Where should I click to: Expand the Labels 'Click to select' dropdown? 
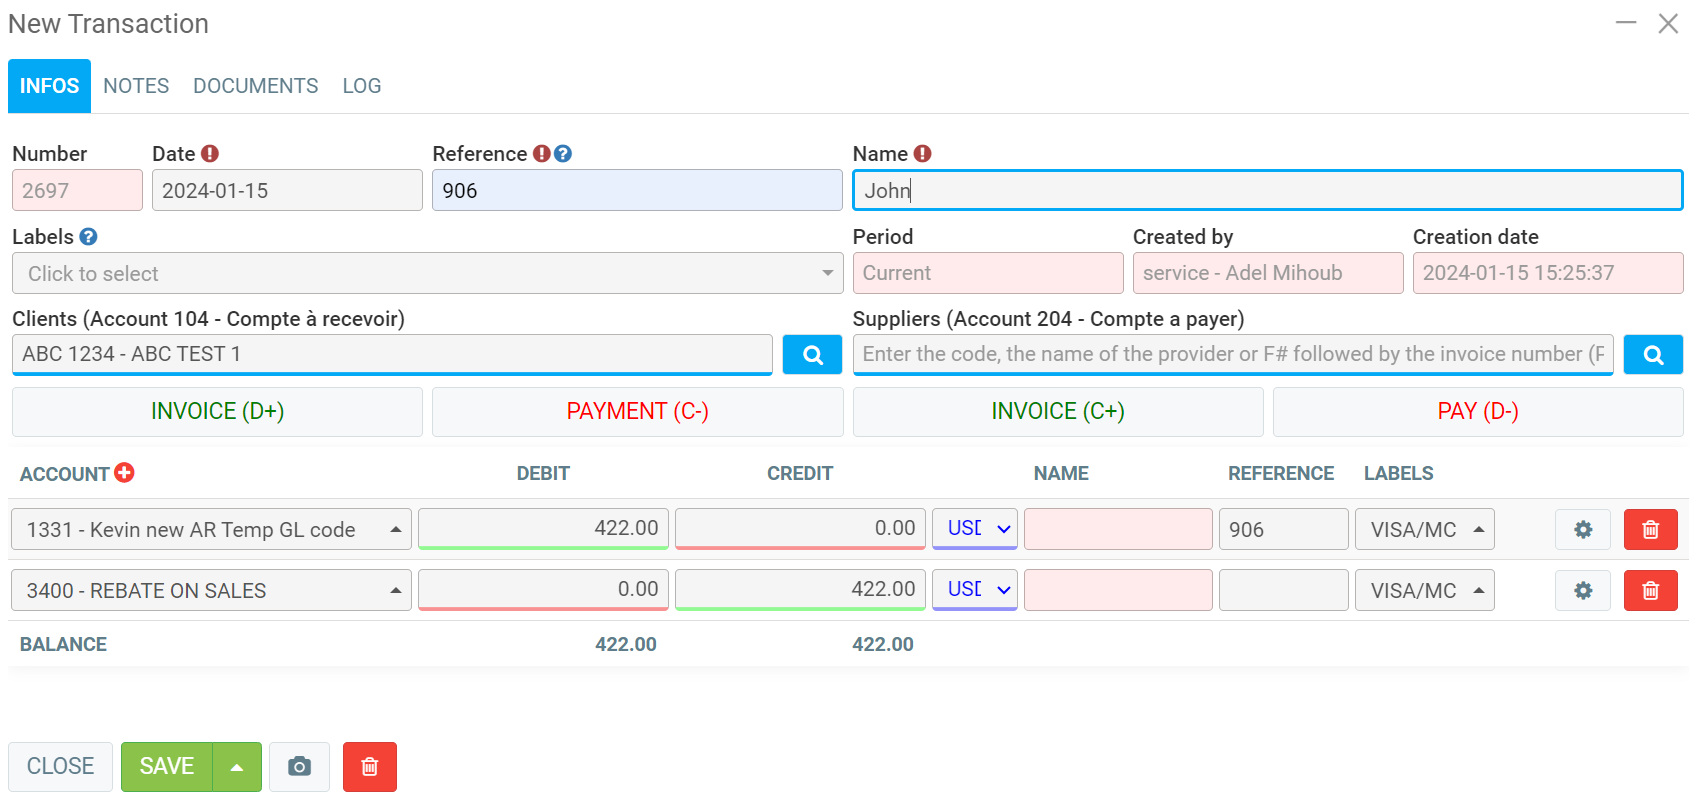click(x=427, y=274)
